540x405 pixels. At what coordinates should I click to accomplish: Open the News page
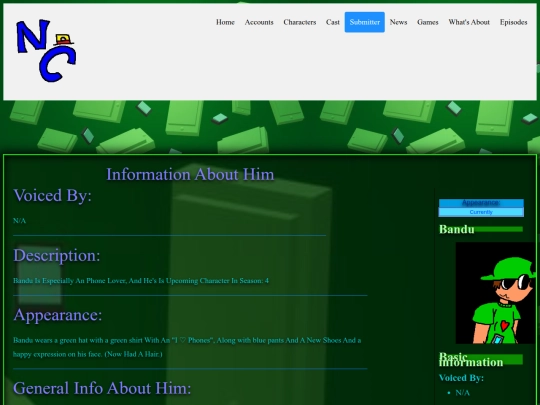click(x=398, y=22)
